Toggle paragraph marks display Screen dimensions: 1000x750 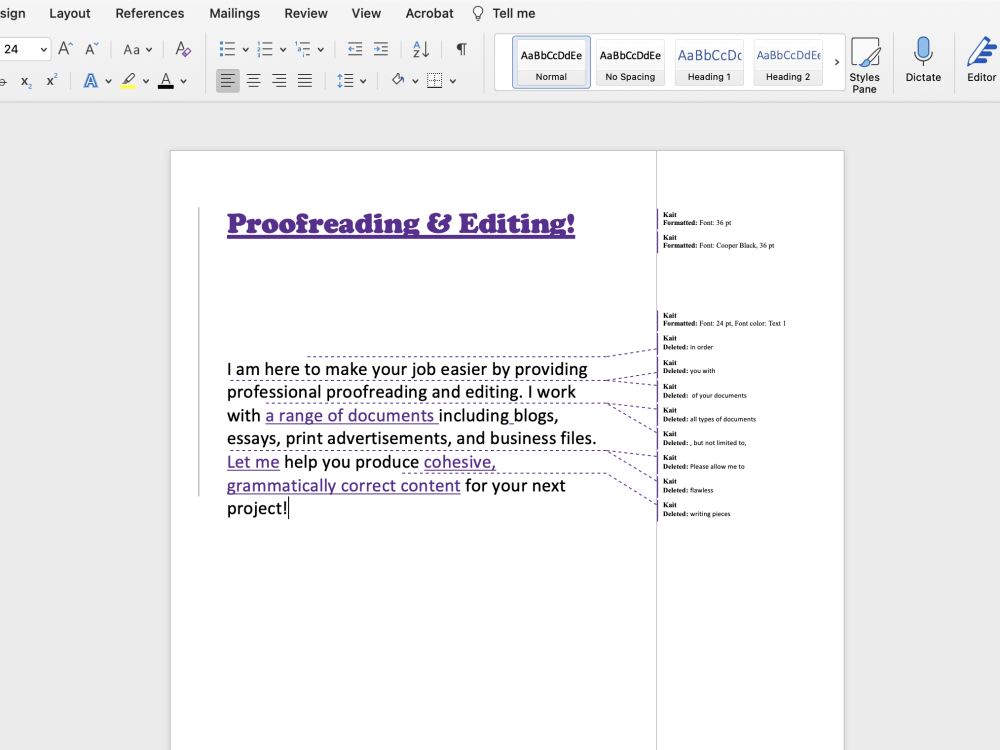point(461,49)
